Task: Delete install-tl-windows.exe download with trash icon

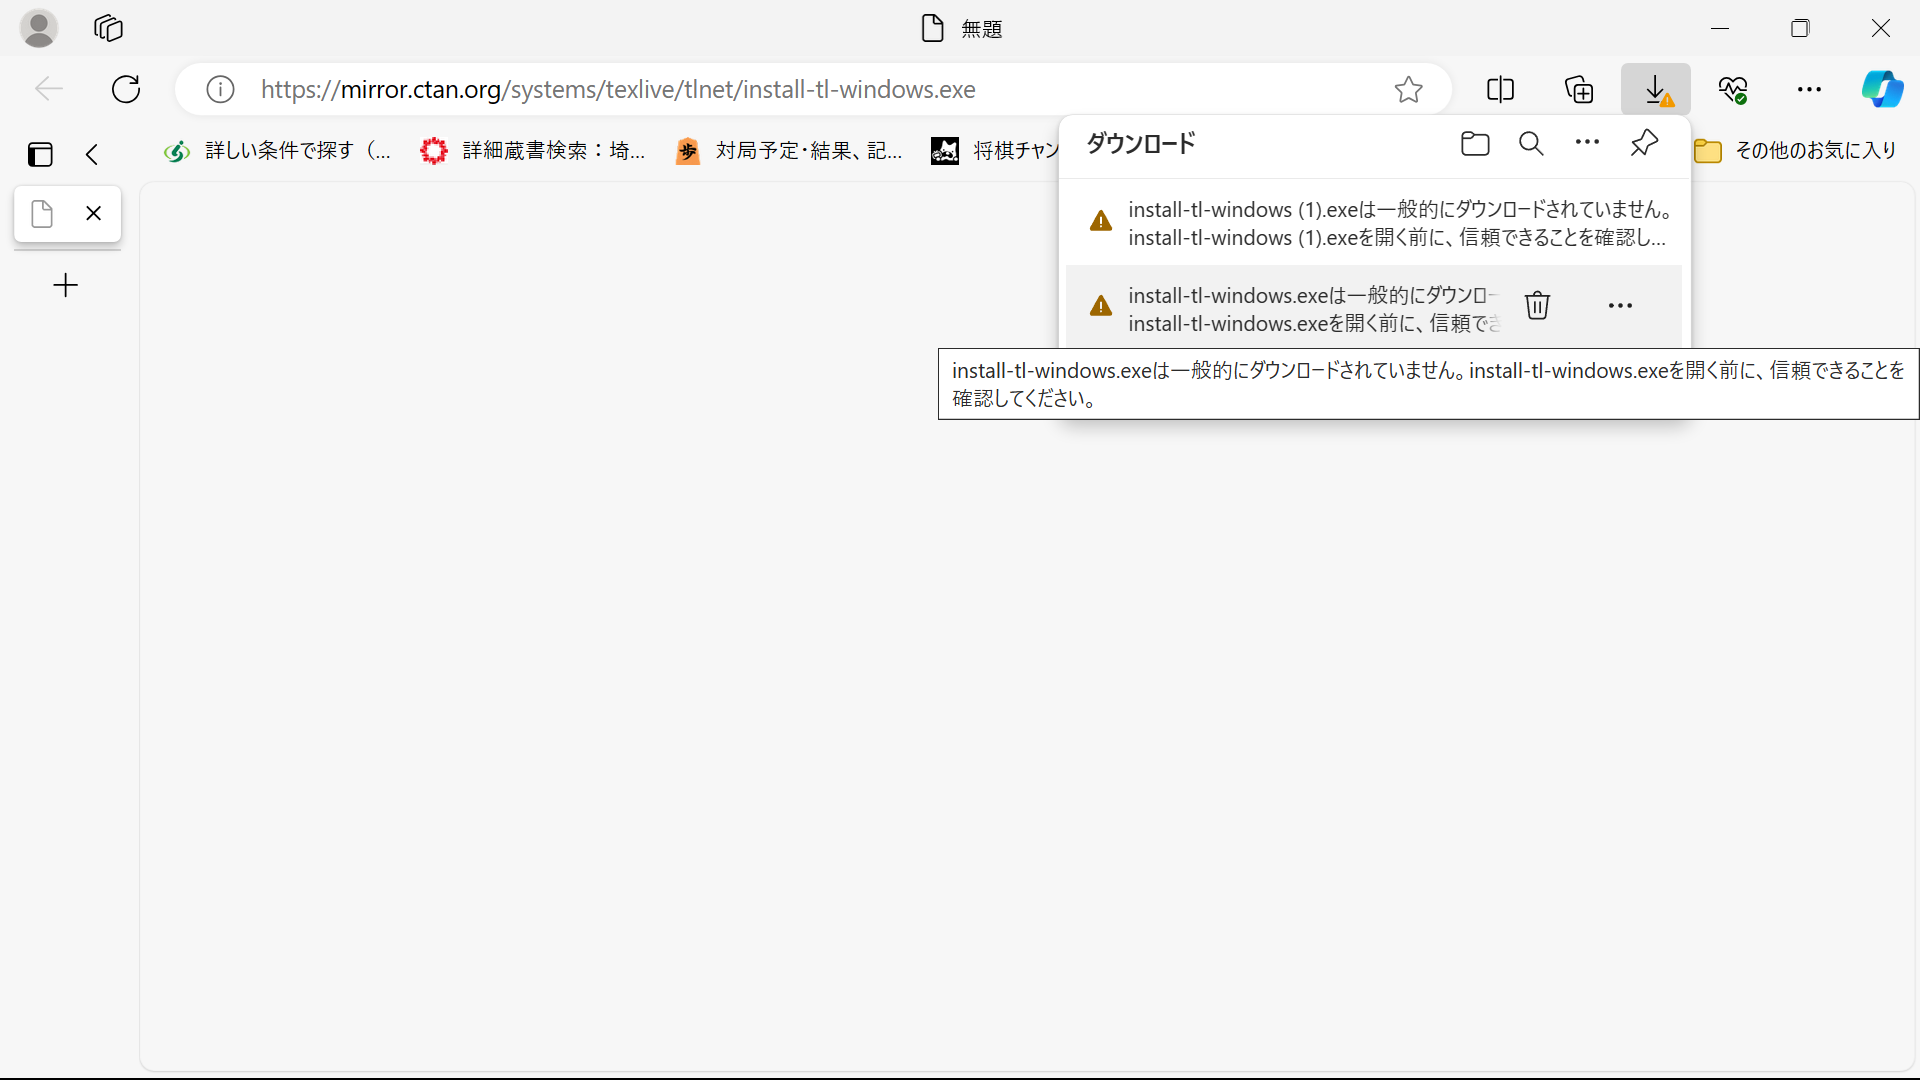Action: point(1537,305)
